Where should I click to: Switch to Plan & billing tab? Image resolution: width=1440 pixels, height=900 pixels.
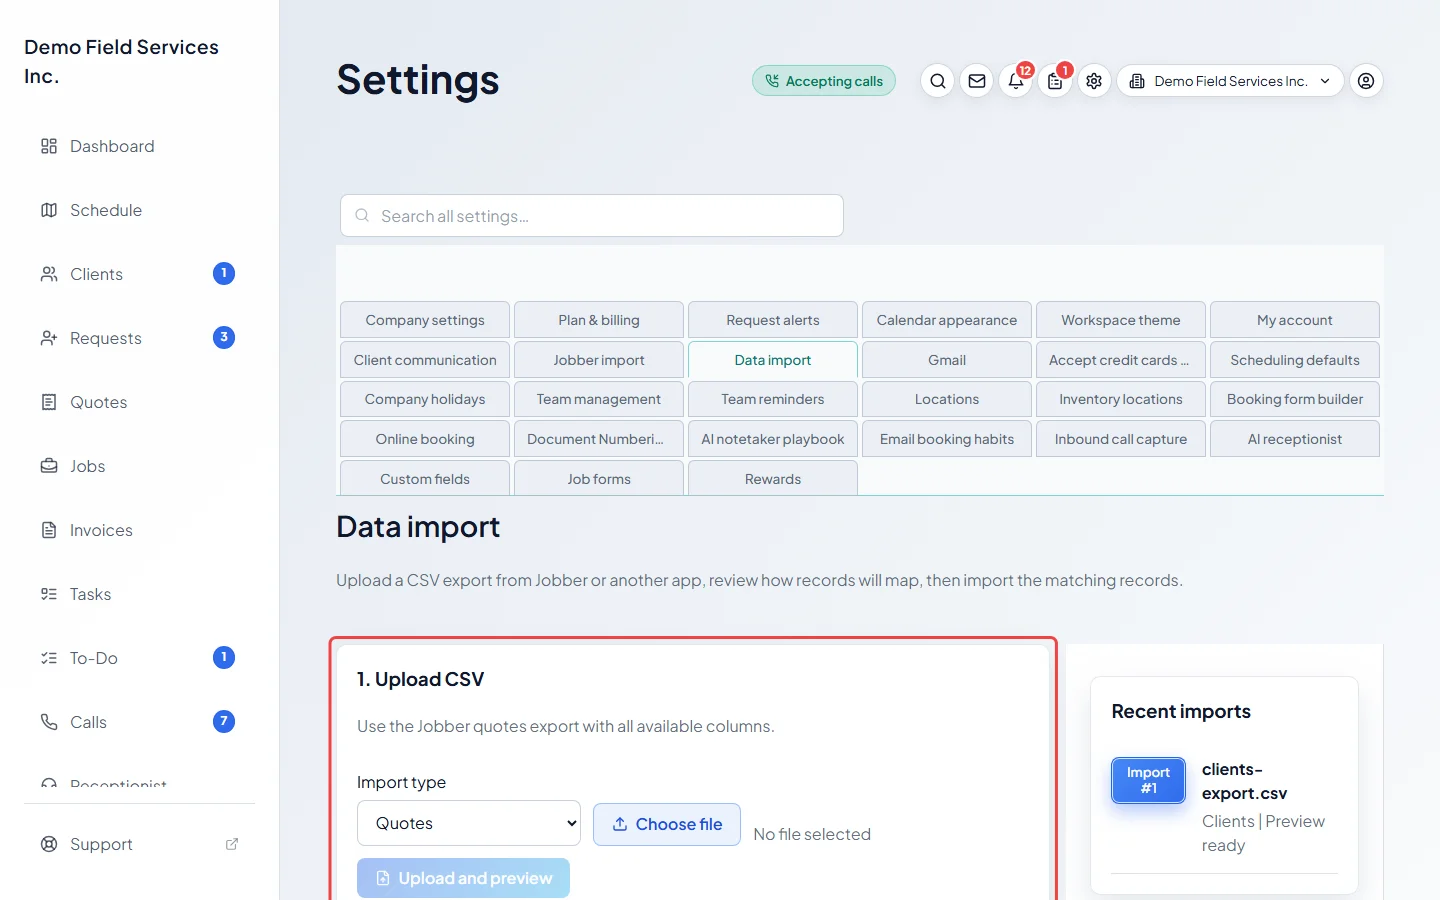(599, 320)
